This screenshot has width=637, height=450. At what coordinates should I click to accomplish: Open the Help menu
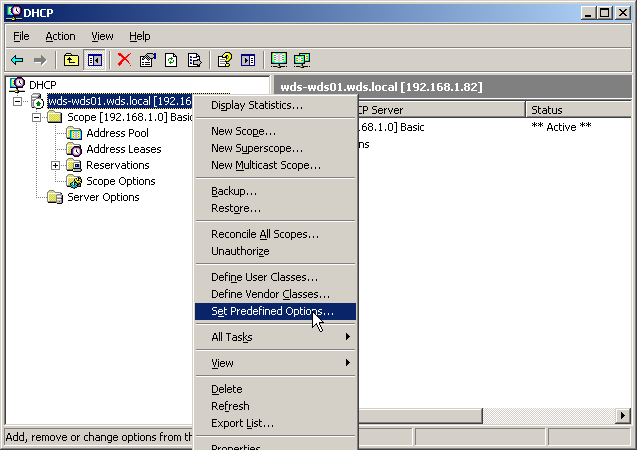coord(140,37)
